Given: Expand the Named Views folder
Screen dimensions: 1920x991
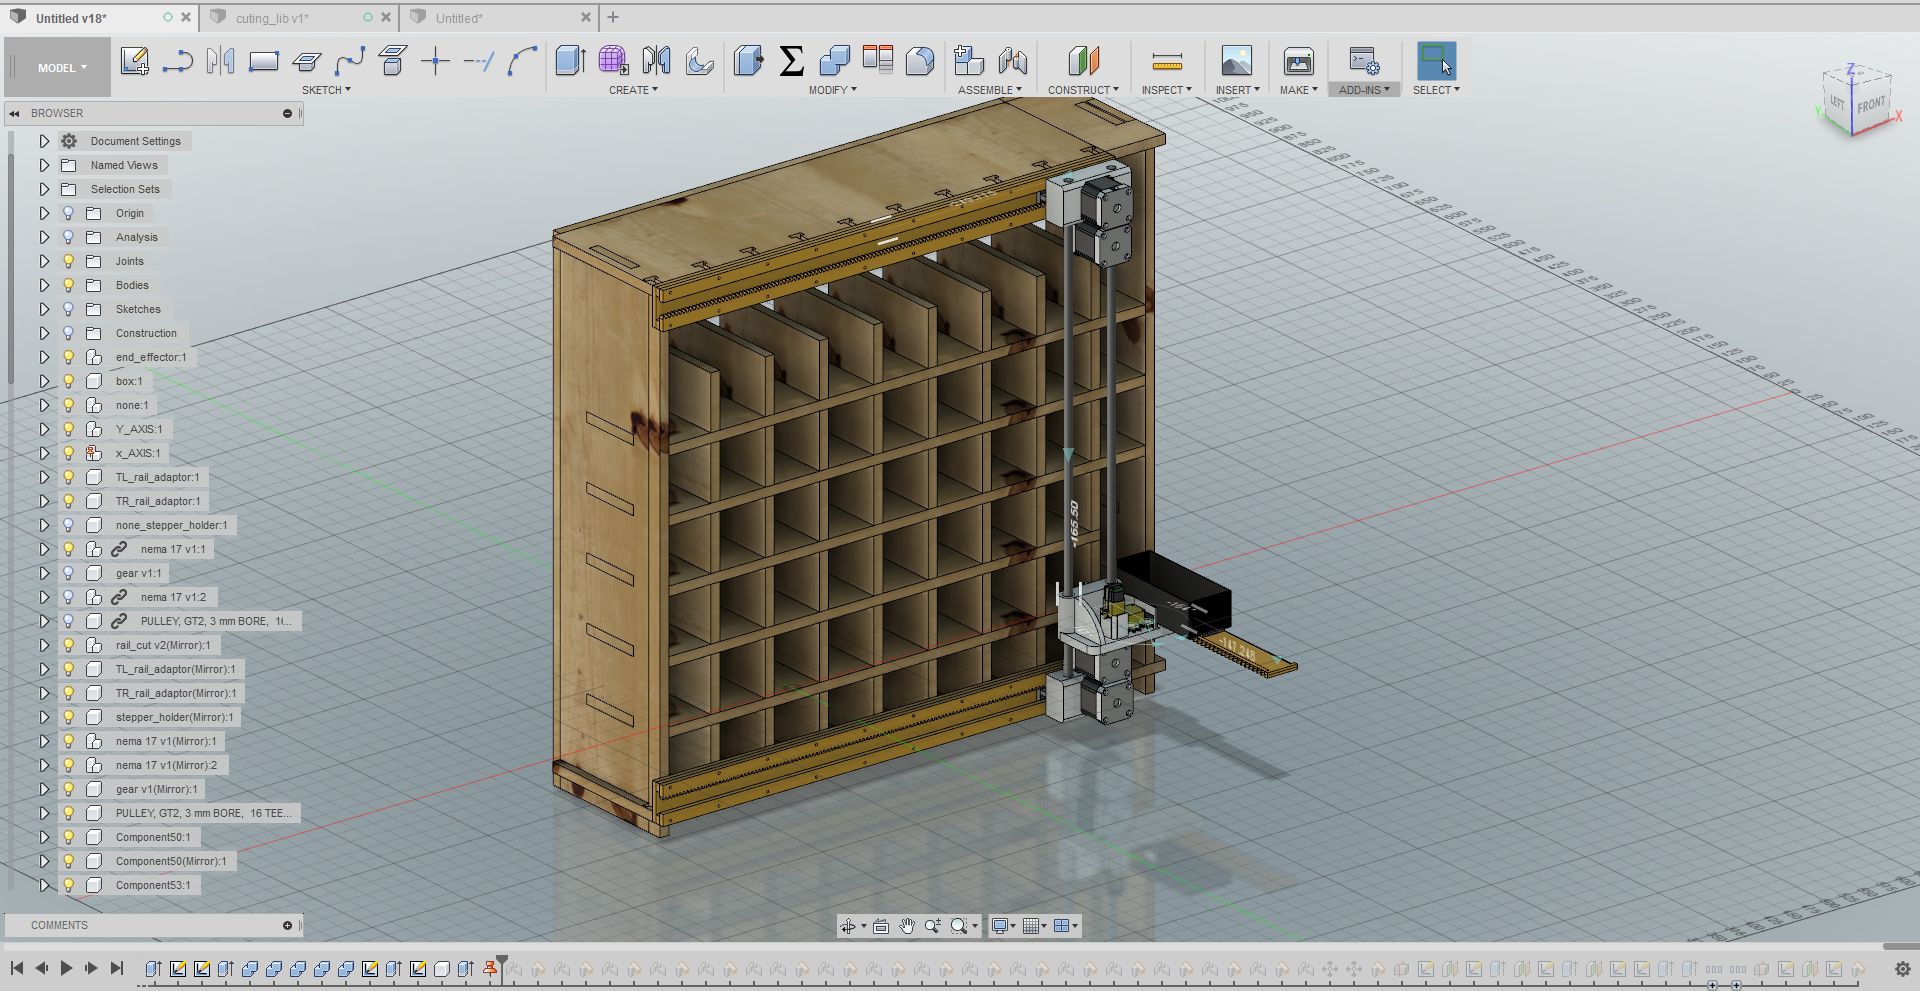Looking at the screenshot, I should pos(44,165).
